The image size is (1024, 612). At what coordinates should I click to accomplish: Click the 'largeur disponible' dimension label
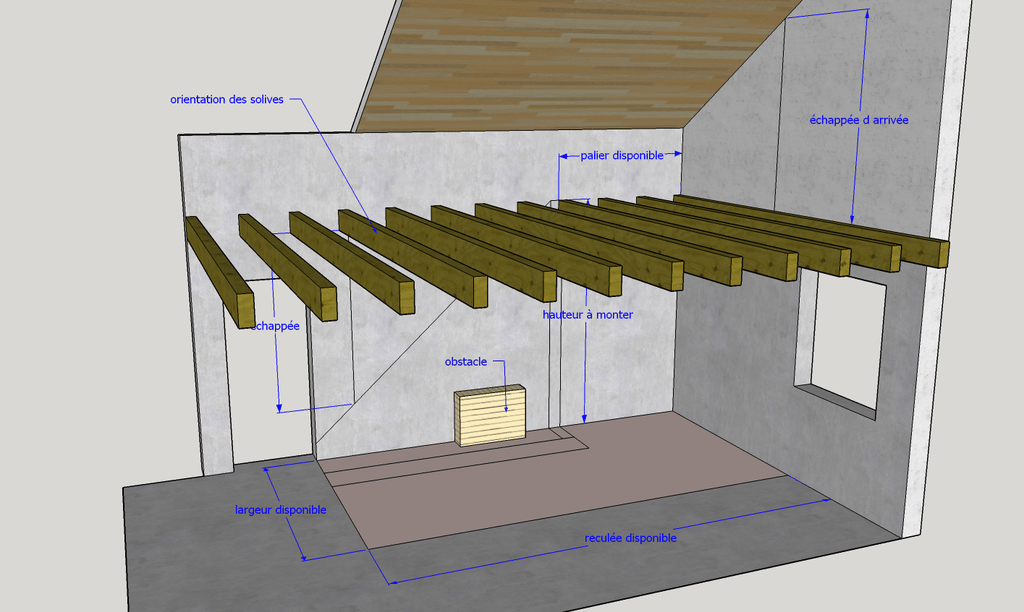pos(281,510)
